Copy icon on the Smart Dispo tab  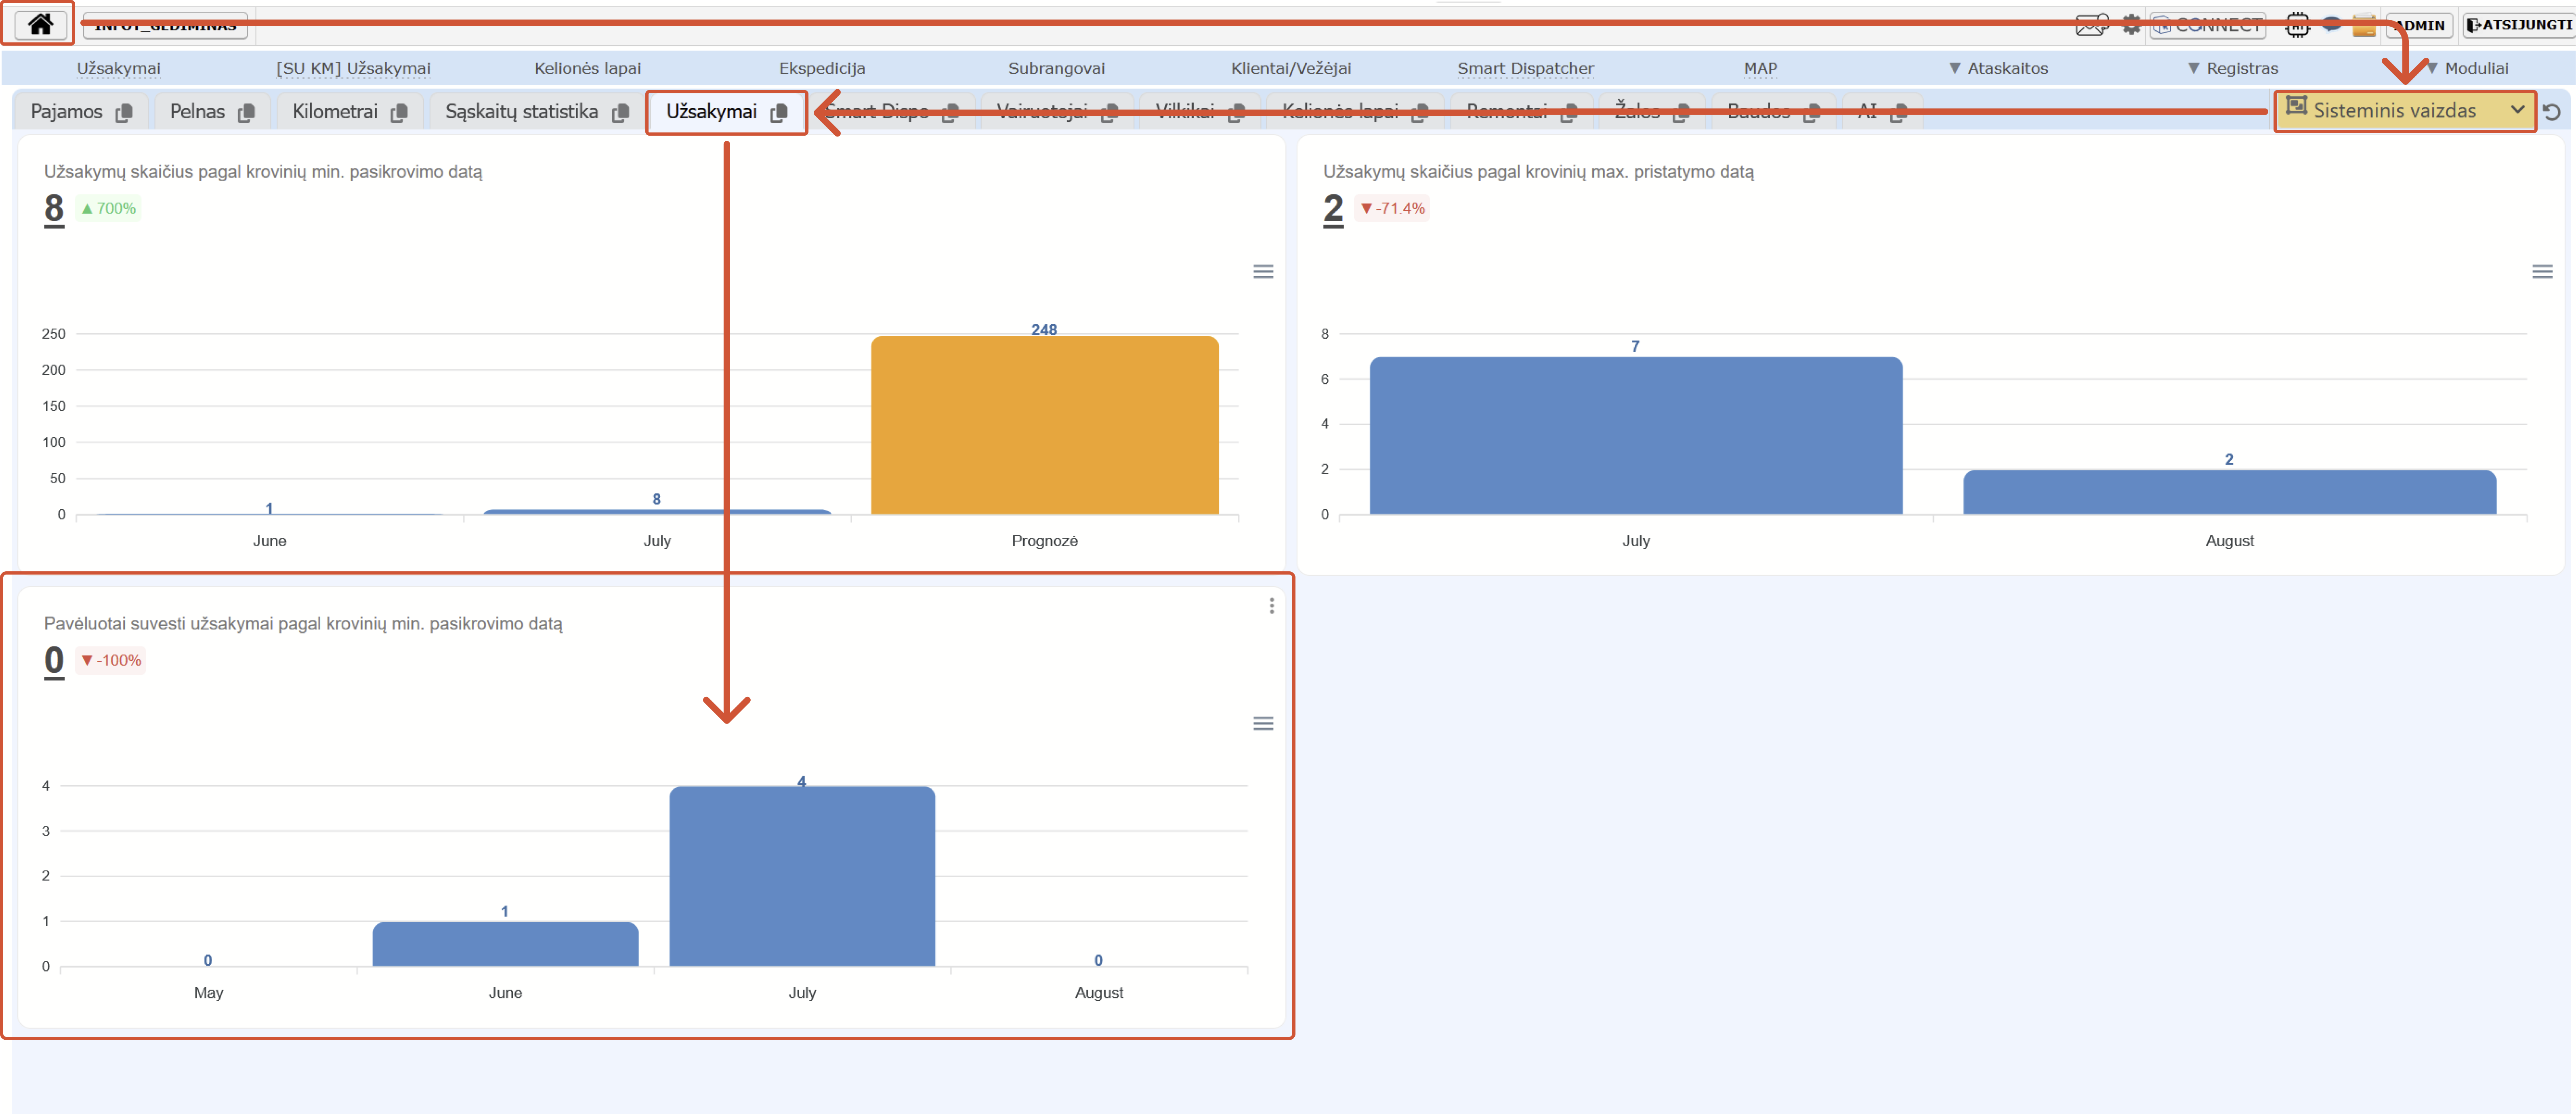(x=950, y=113)
